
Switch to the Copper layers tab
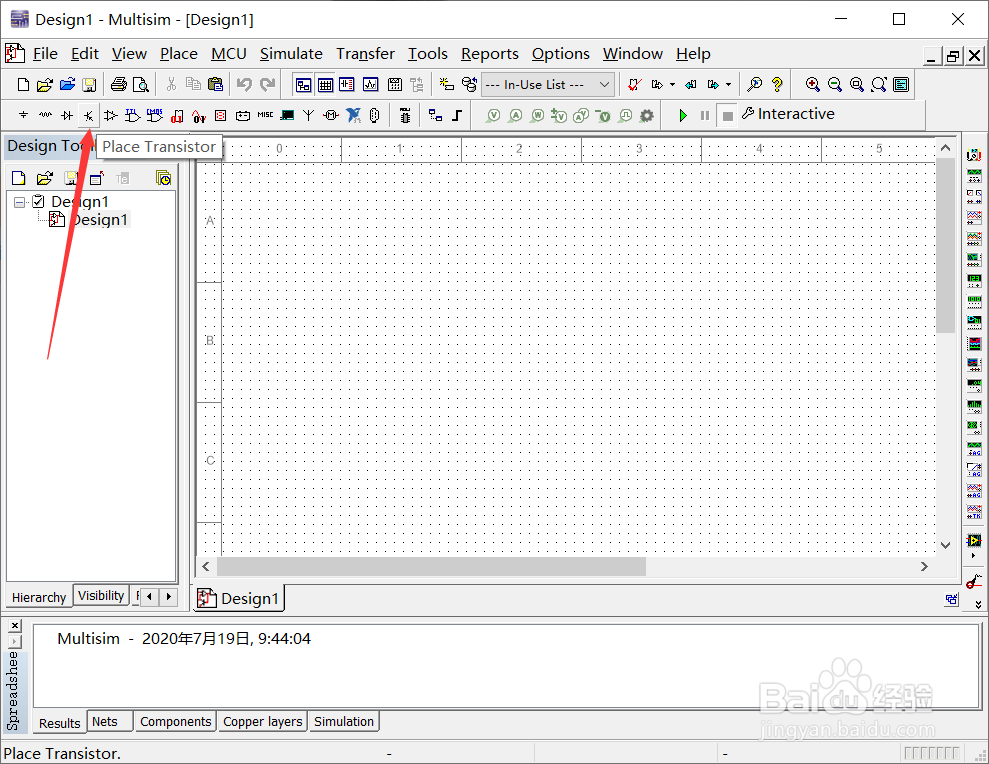click(x=262, y=721)
